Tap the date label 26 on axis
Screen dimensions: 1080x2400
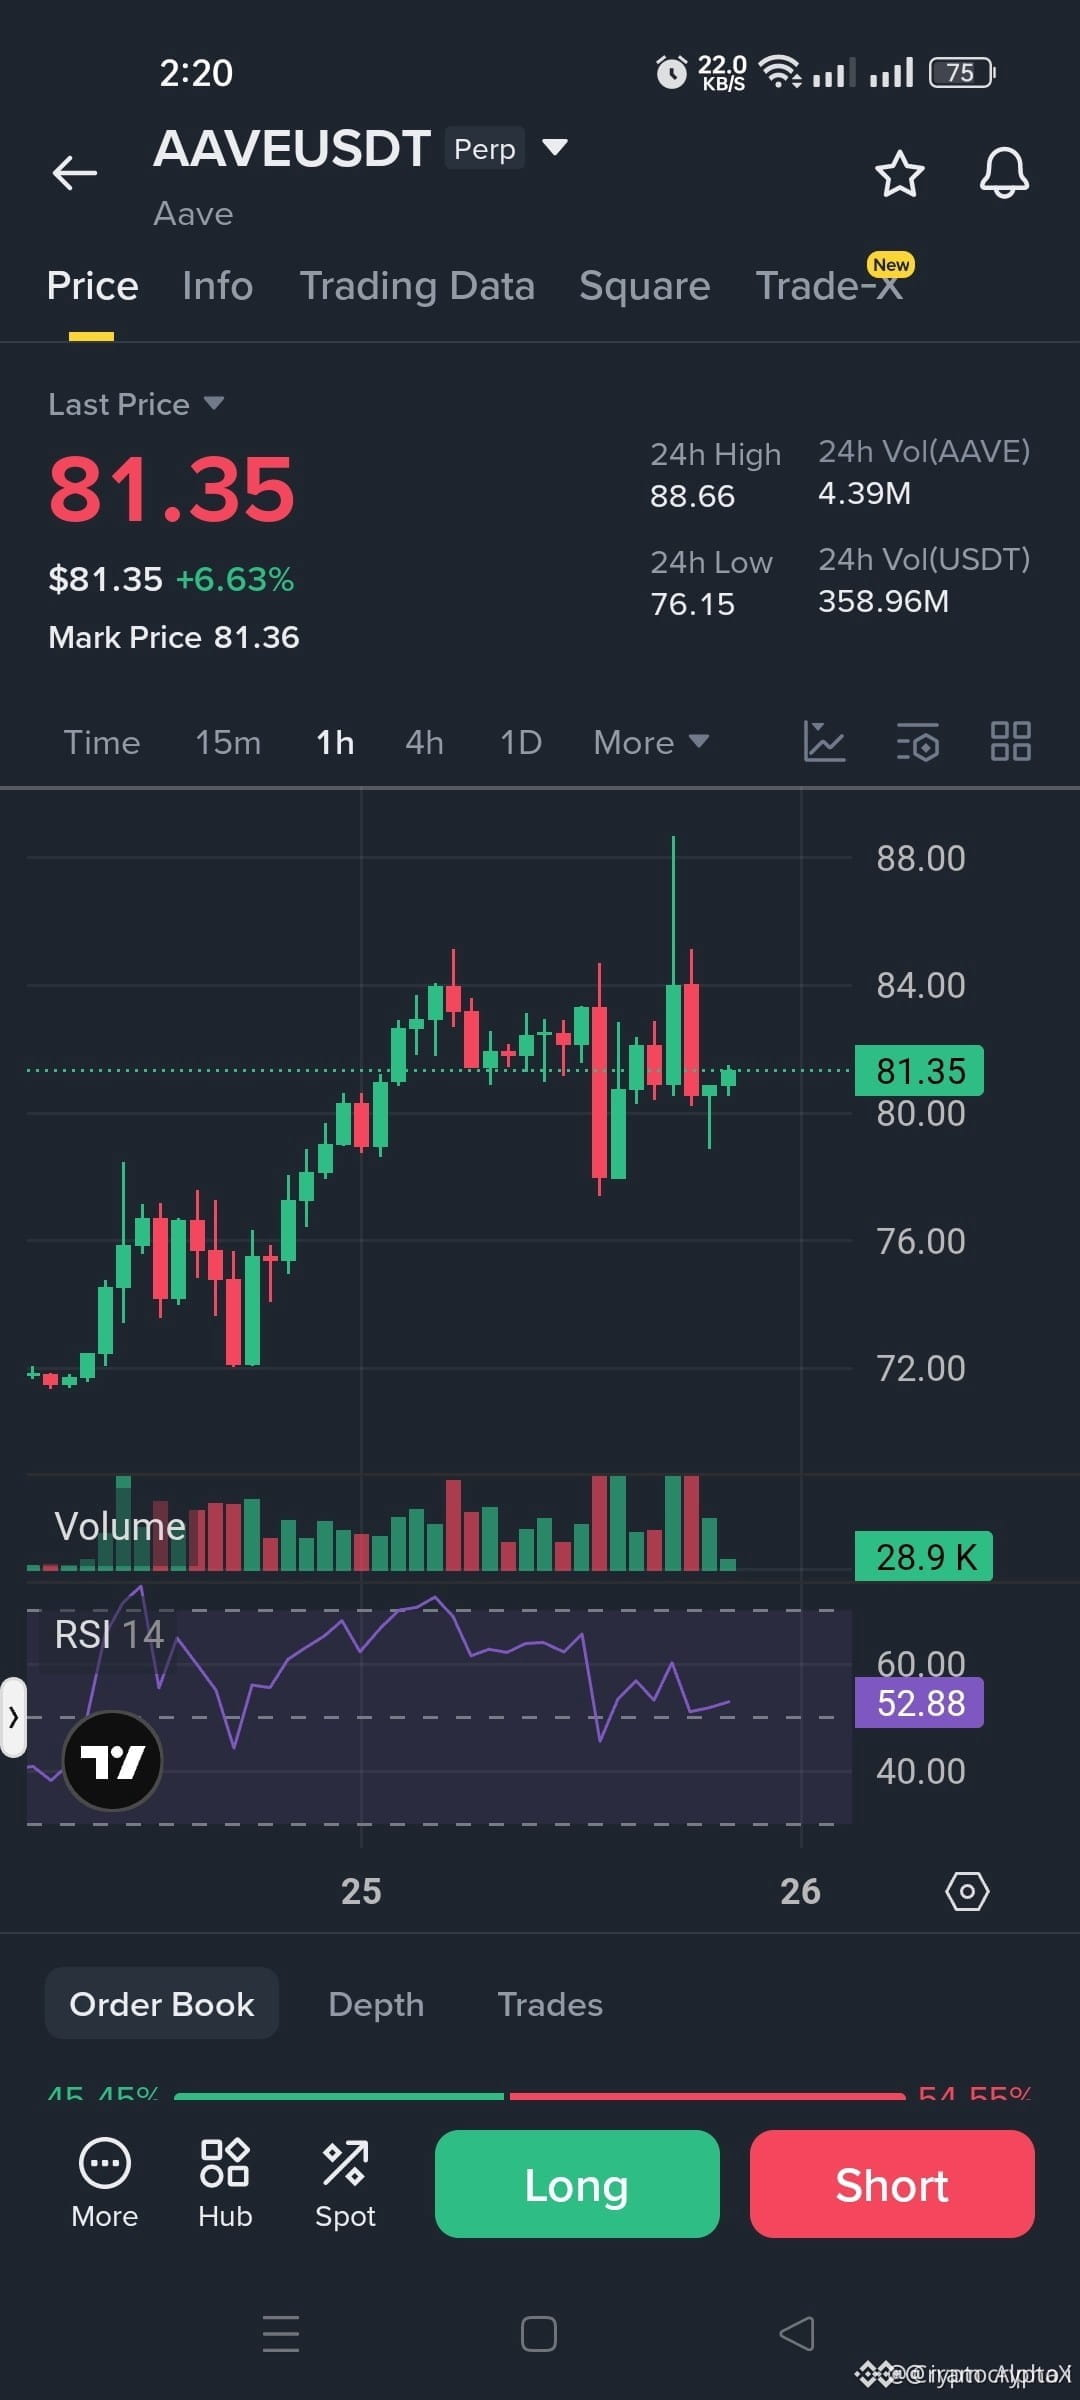(x=800, y=1891)
